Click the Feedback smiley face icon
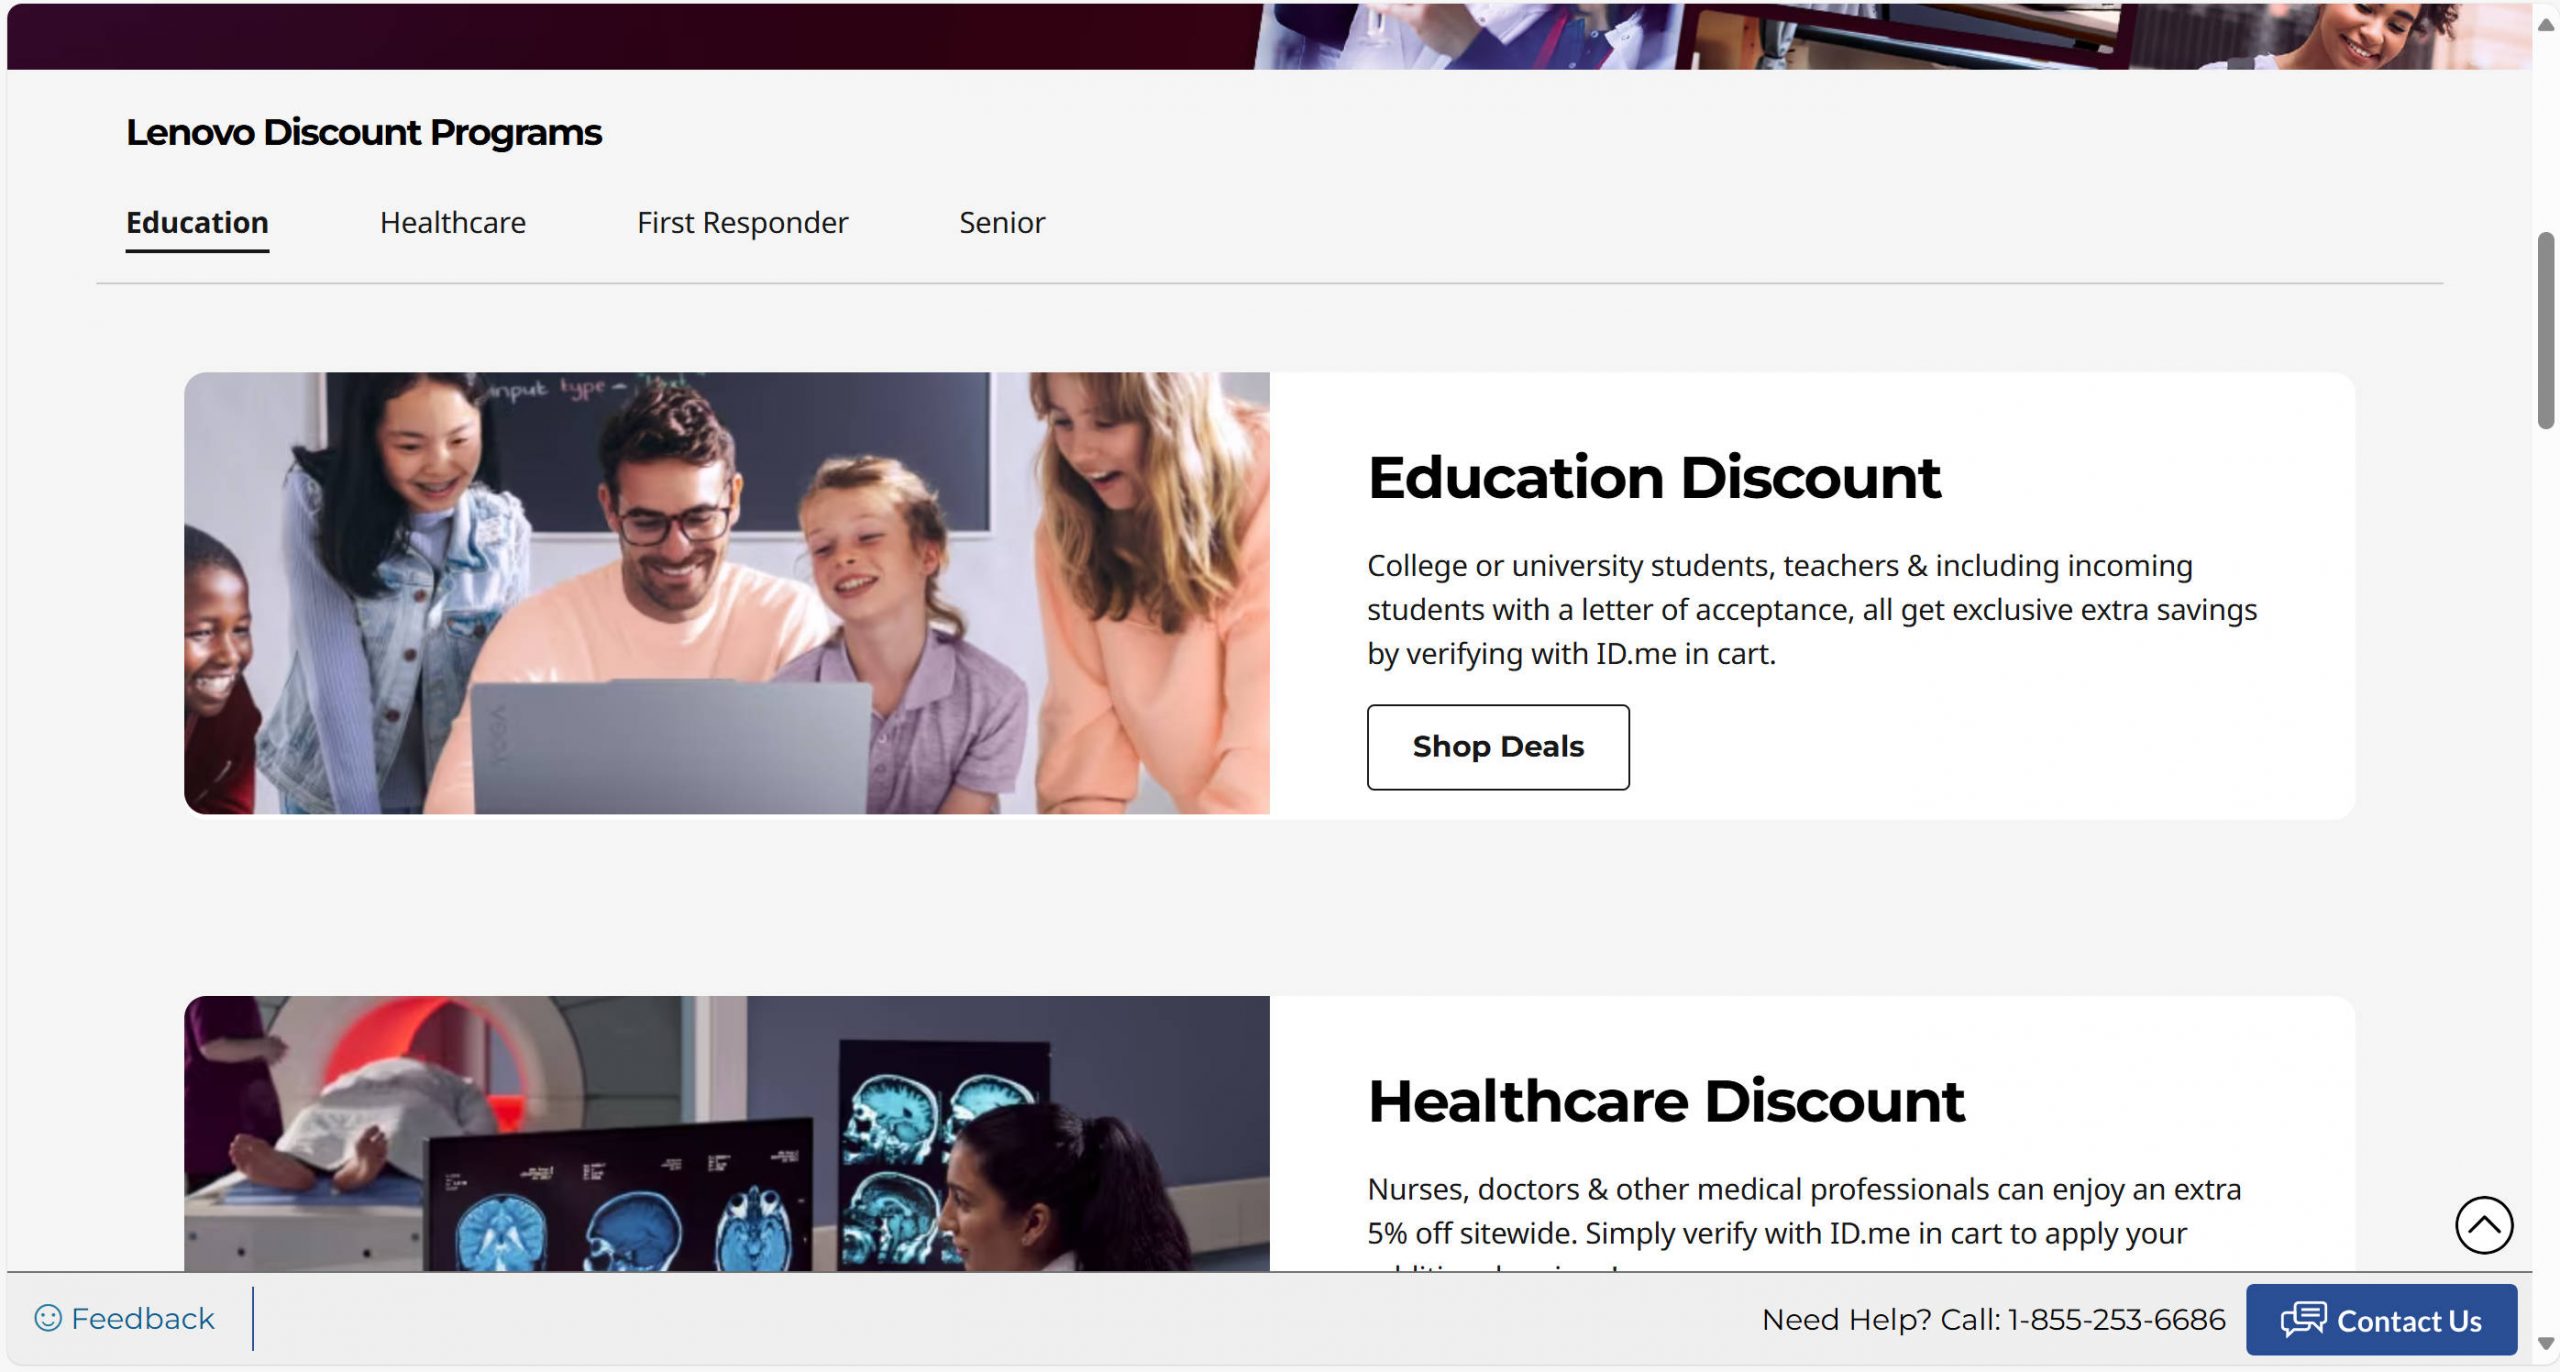 click(x=48, y=1318)
